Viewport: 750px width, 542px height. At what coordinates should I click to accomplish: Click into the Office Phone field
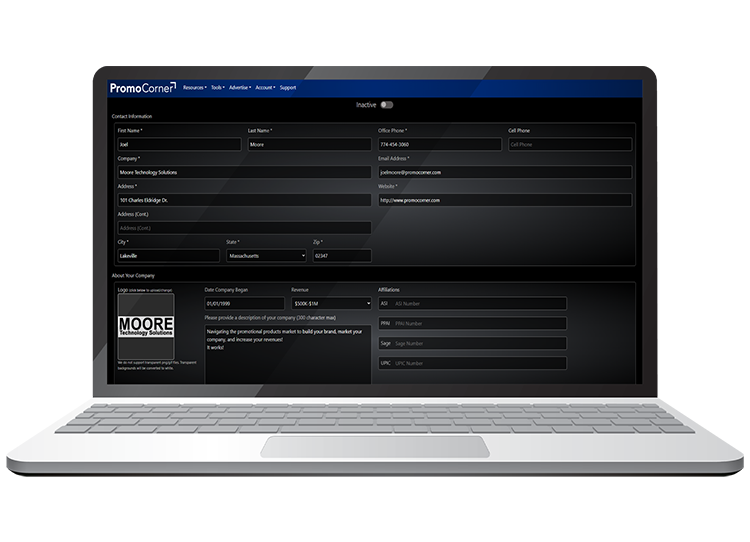click(x=439, y=144)
